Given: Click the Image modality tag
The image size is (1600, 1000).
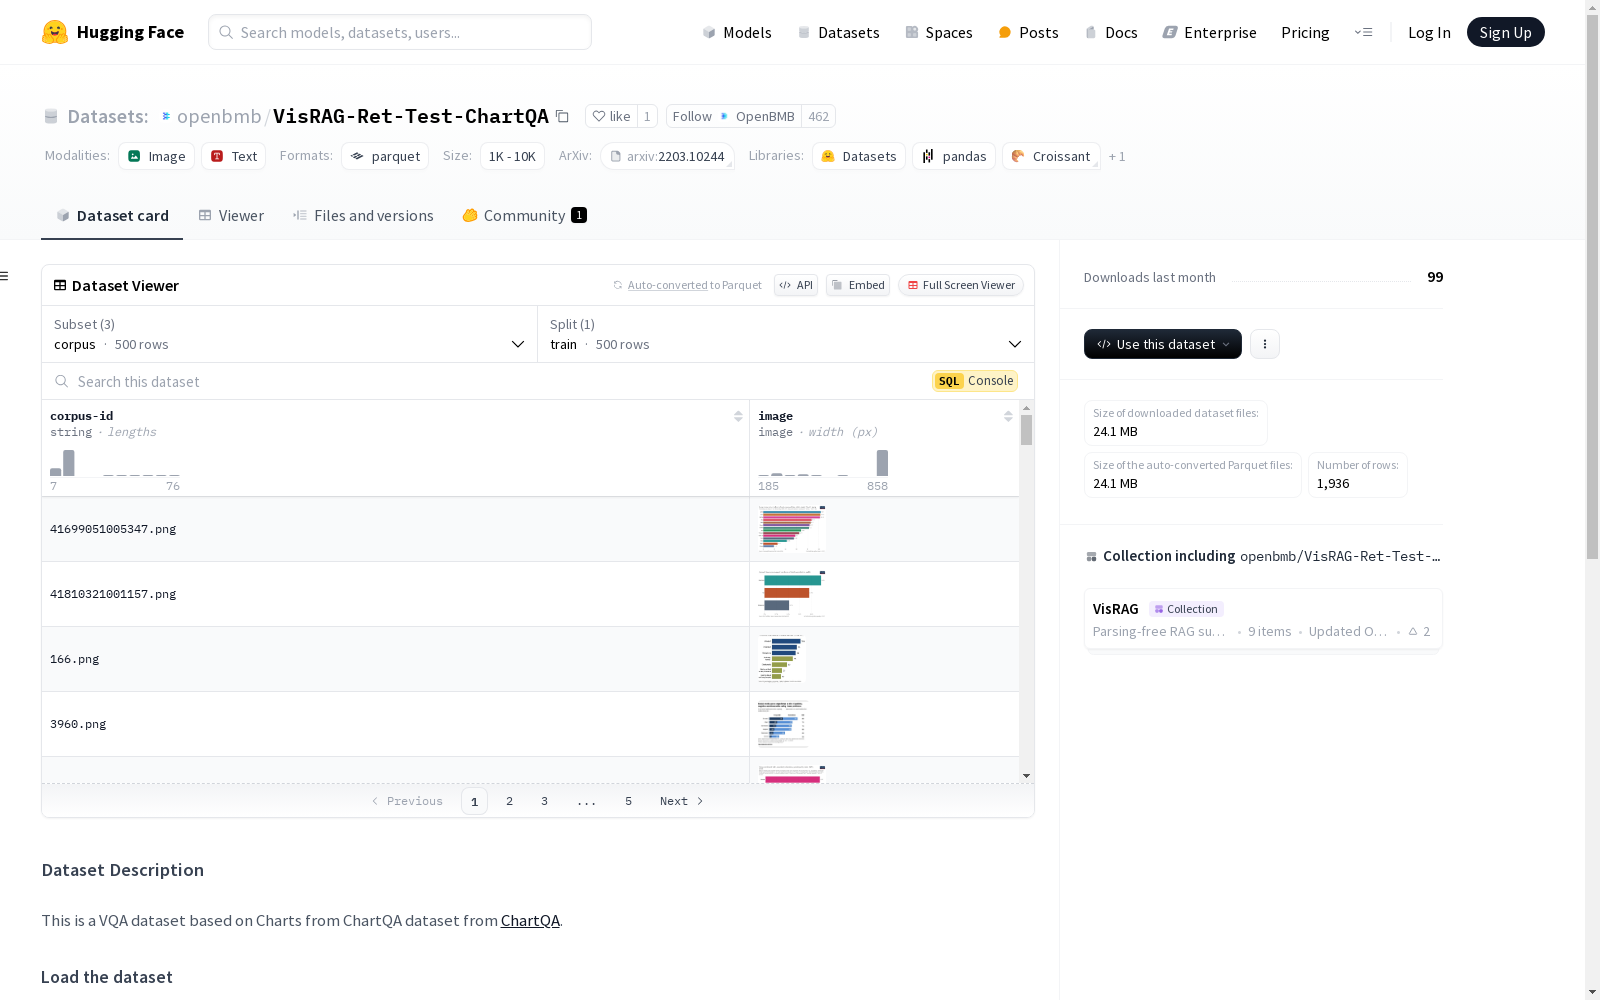Looking at the screenshot, I should [x=157, y=156].
